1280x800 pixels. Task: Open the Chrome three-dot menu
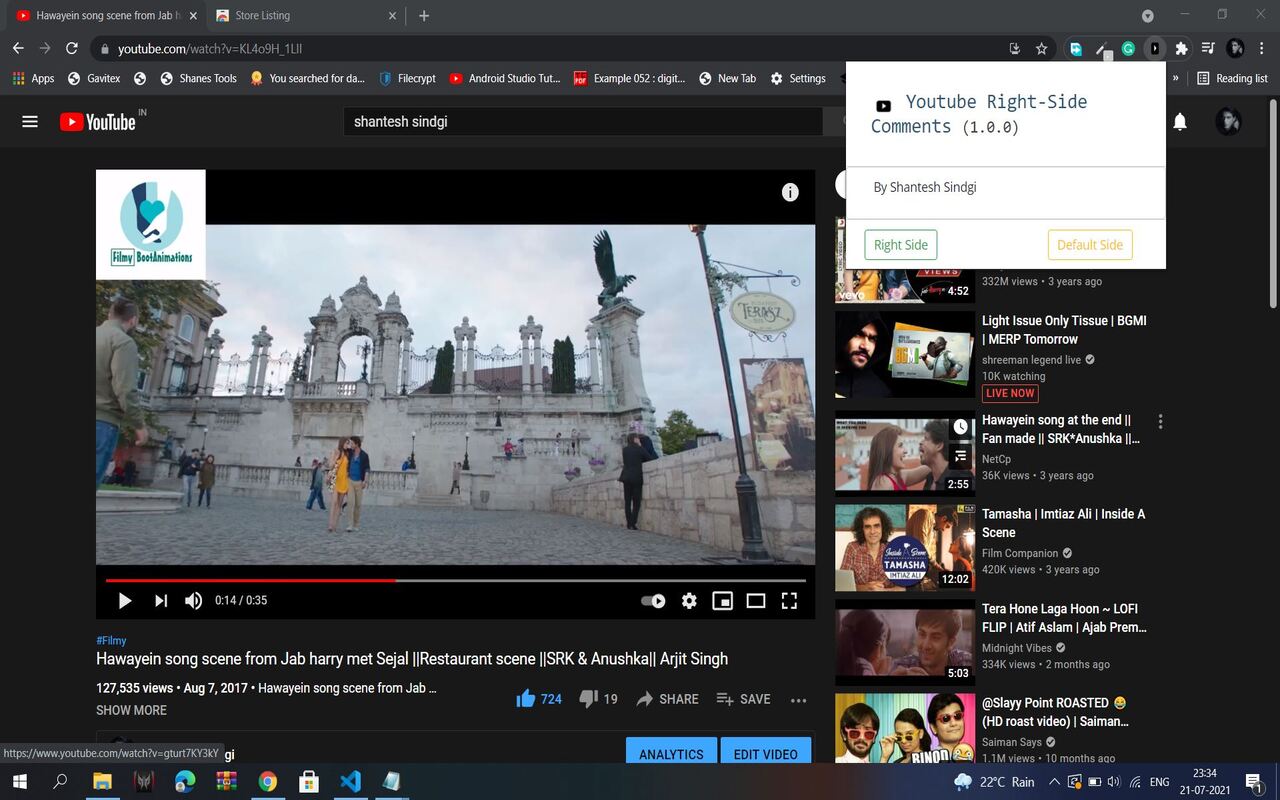[1261, 48]
